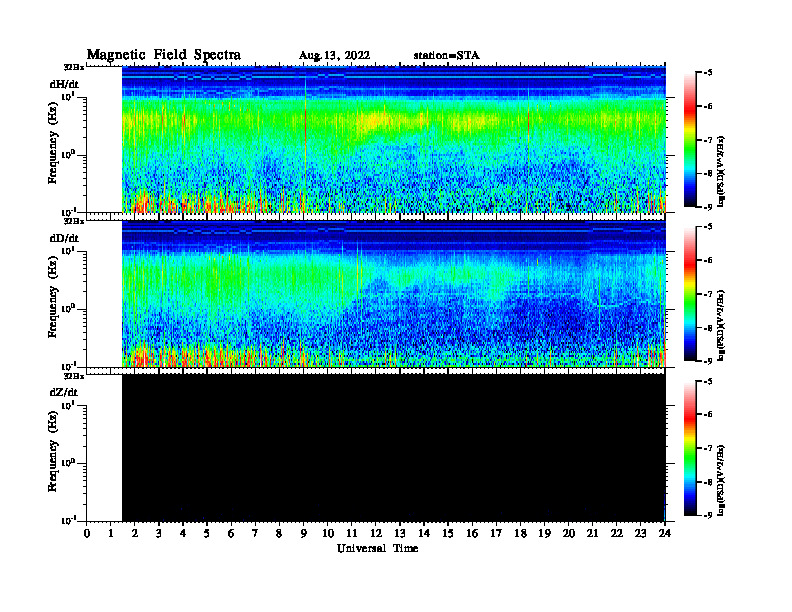Click hour 4 on the Universal Time axis
Image resolution: width=792 pixels, height=612 pixels.
click(x=183, y=533)
